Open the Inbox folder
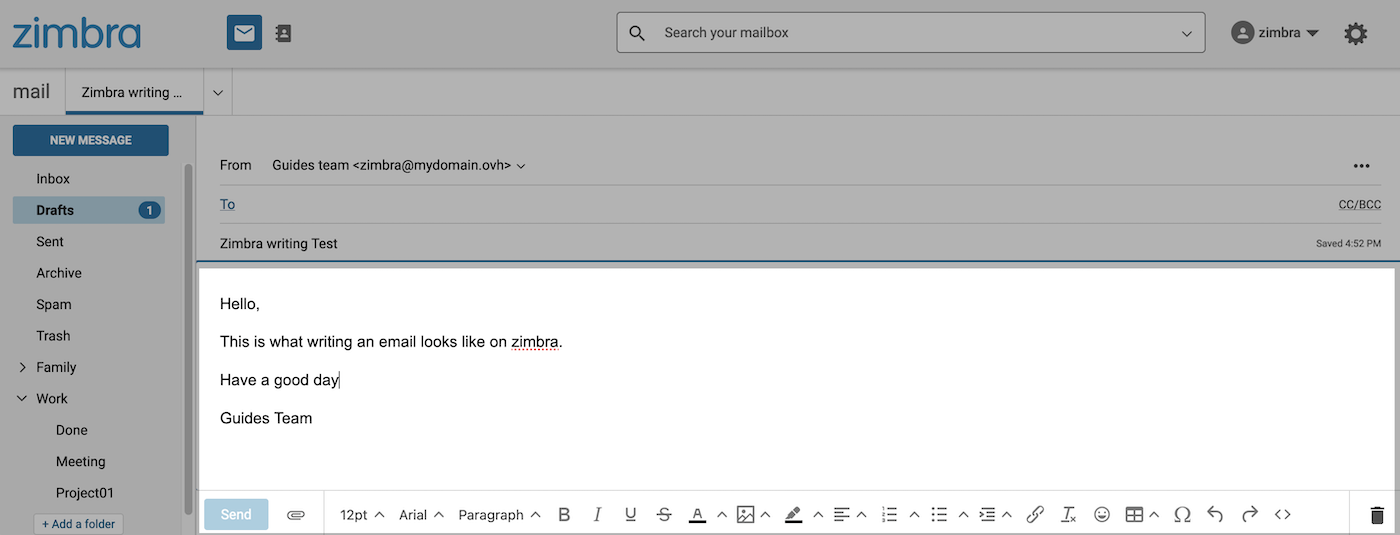Screen dimensions: 1400x535 (x=53, y=179)
